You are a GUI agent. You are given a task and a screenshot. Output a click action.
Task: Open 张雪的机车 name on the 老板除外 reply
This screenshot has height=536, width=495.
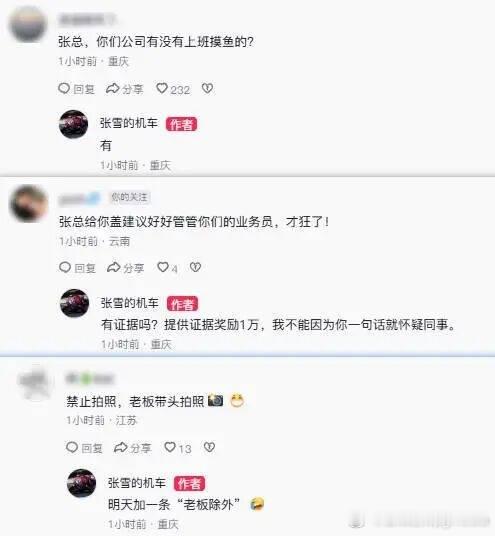pyautogui.click(x=137, y=483)
